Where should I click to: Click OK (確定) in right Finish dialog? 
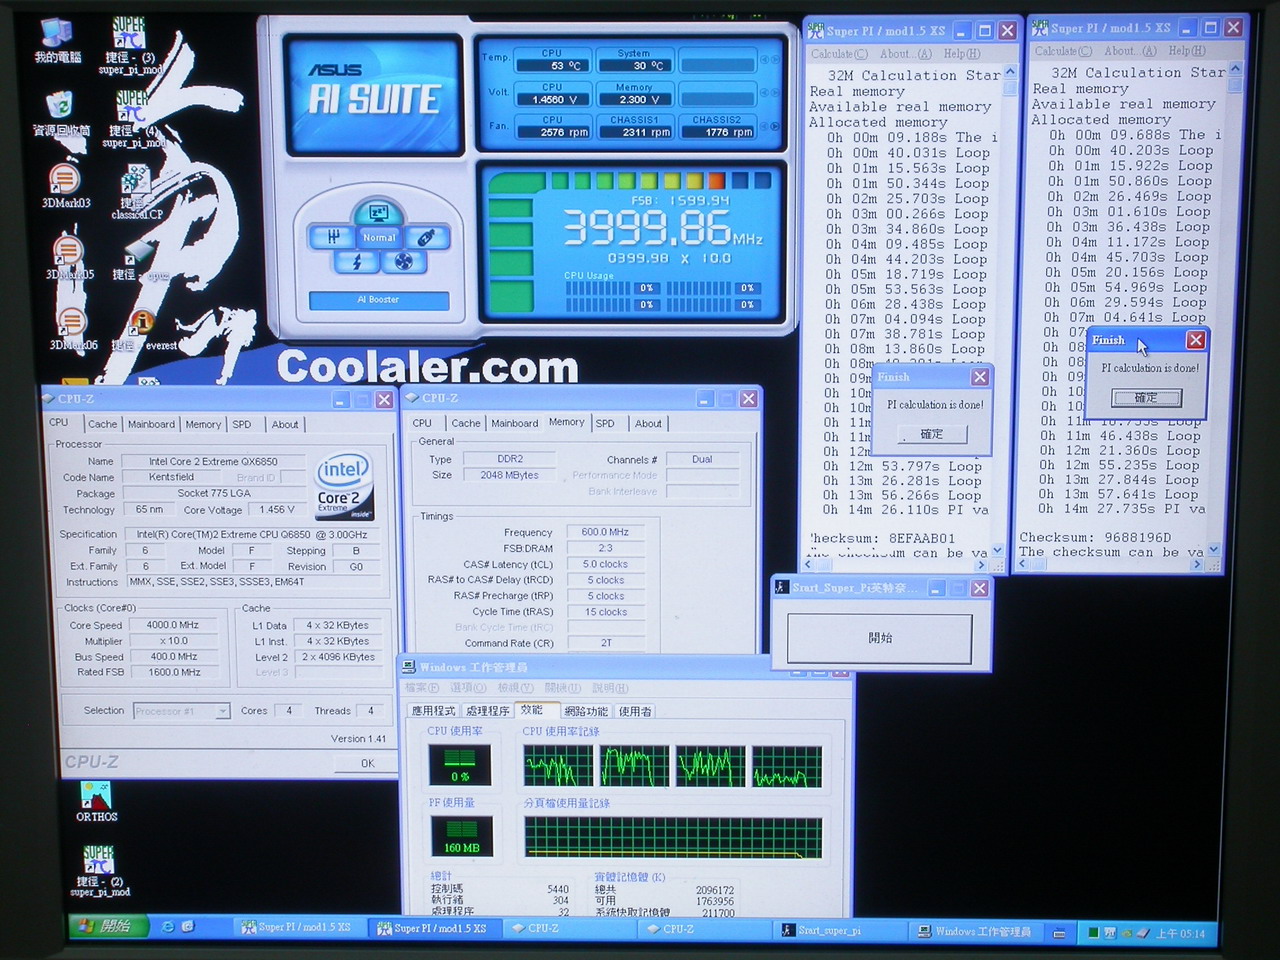coord(1146,397)
